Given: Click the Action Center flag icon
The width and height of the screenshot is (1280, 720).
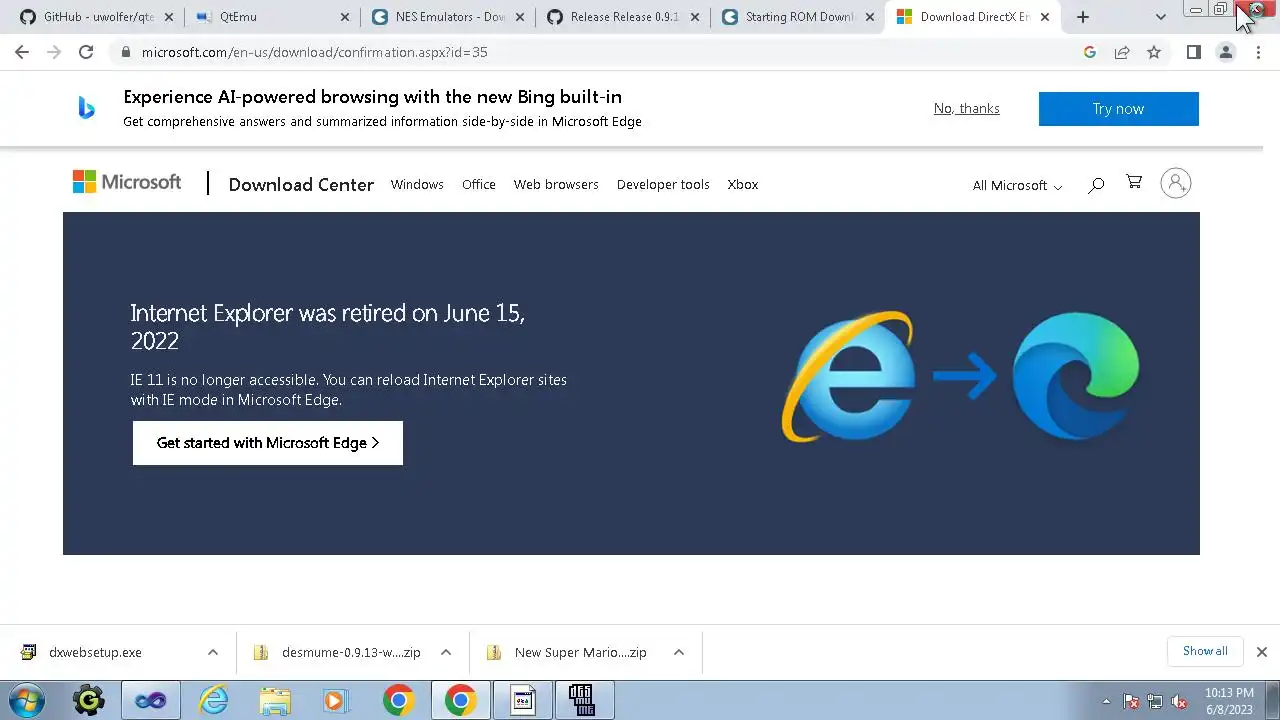Looking at the screenshot, I should coord(1132,701).
